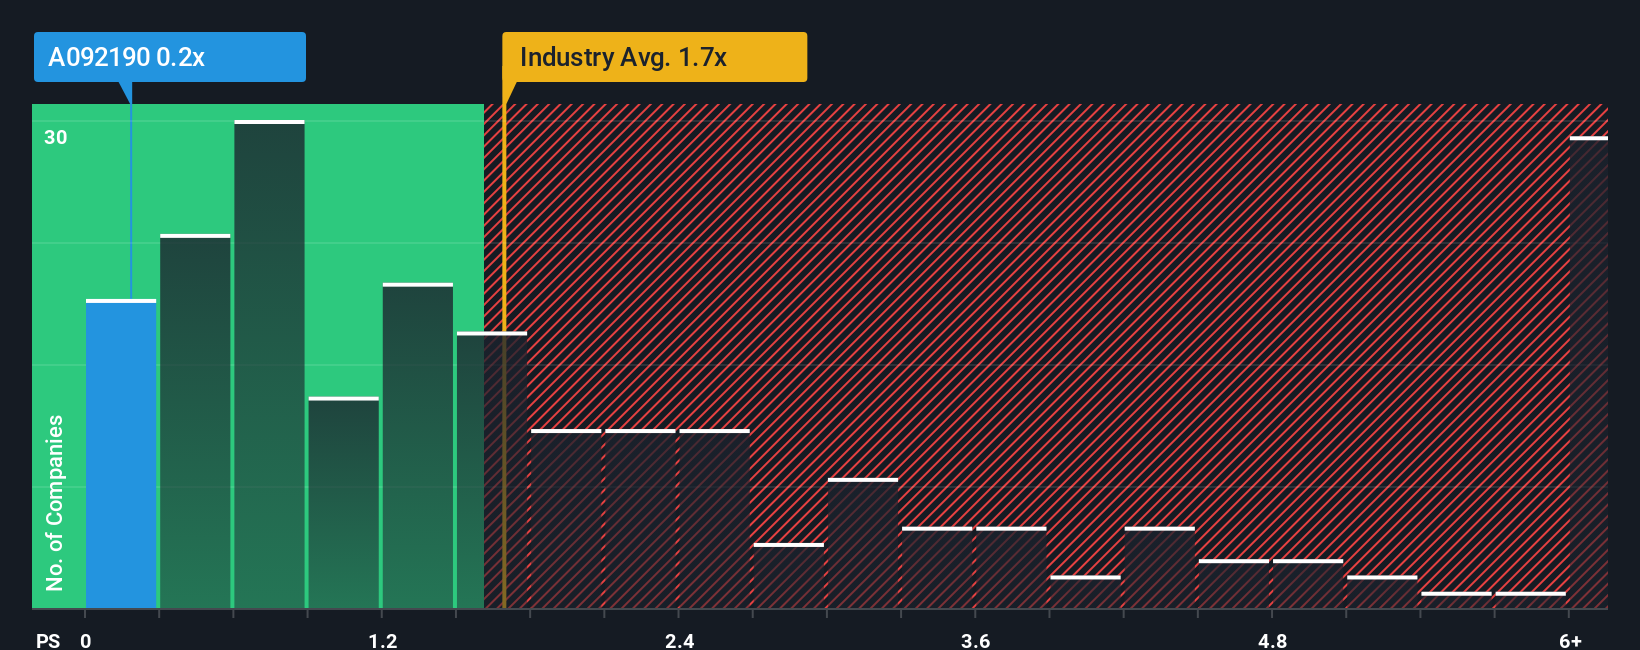Screen dimensions: 1640x650
Task: Select the tallest green histogram bar
Action: (x=269, y=364)
